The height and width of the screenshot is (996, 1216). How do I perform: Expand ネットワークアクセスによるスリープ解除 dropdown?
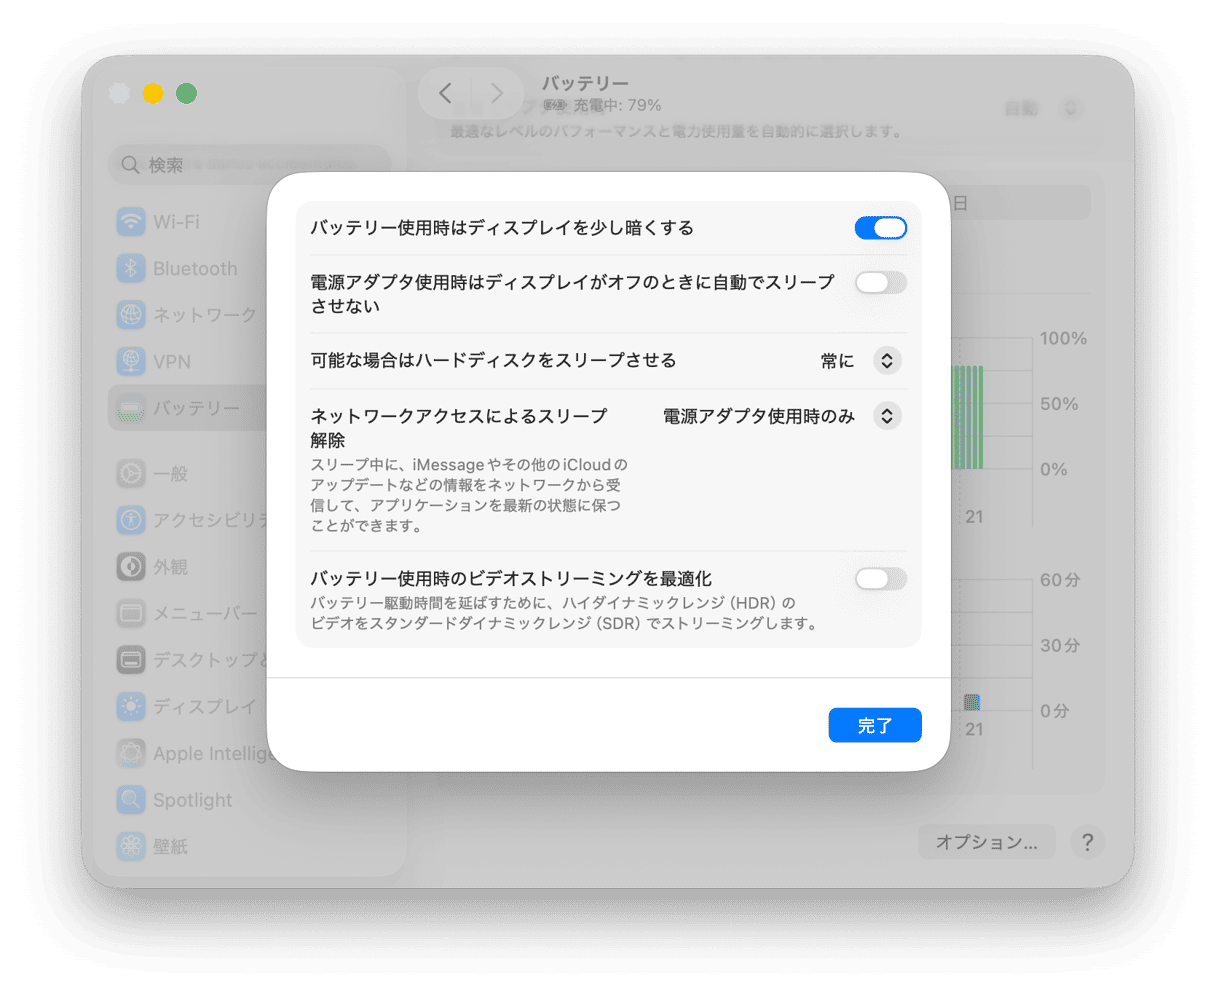tap(886, 416)
